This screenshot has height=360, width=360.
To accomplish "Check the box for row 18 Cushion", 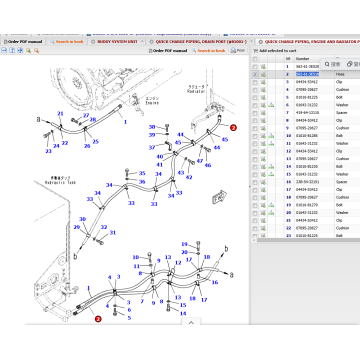I will (255, 197).
